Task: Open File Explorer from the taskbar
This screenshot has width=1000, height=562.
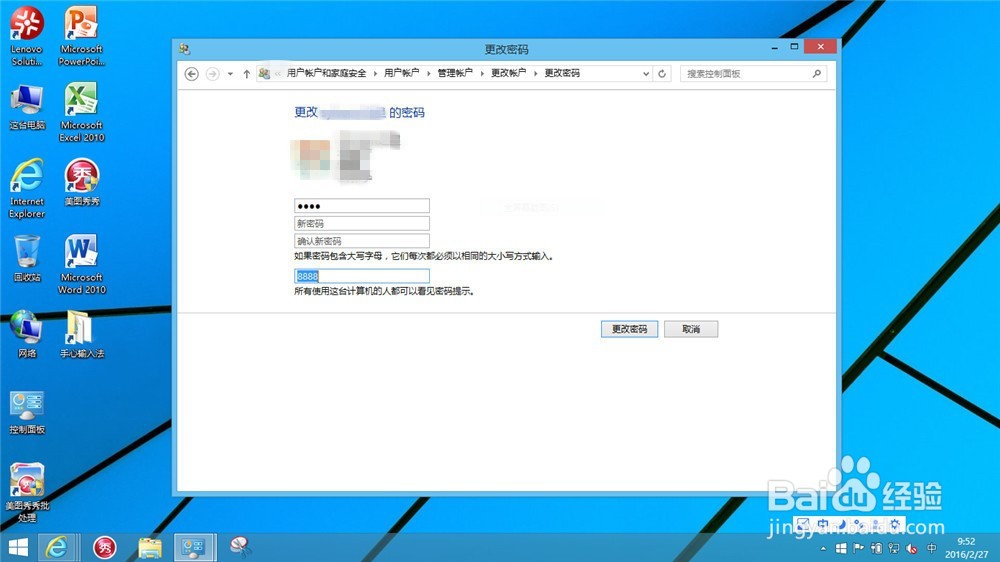Action: tap(150, 547)
